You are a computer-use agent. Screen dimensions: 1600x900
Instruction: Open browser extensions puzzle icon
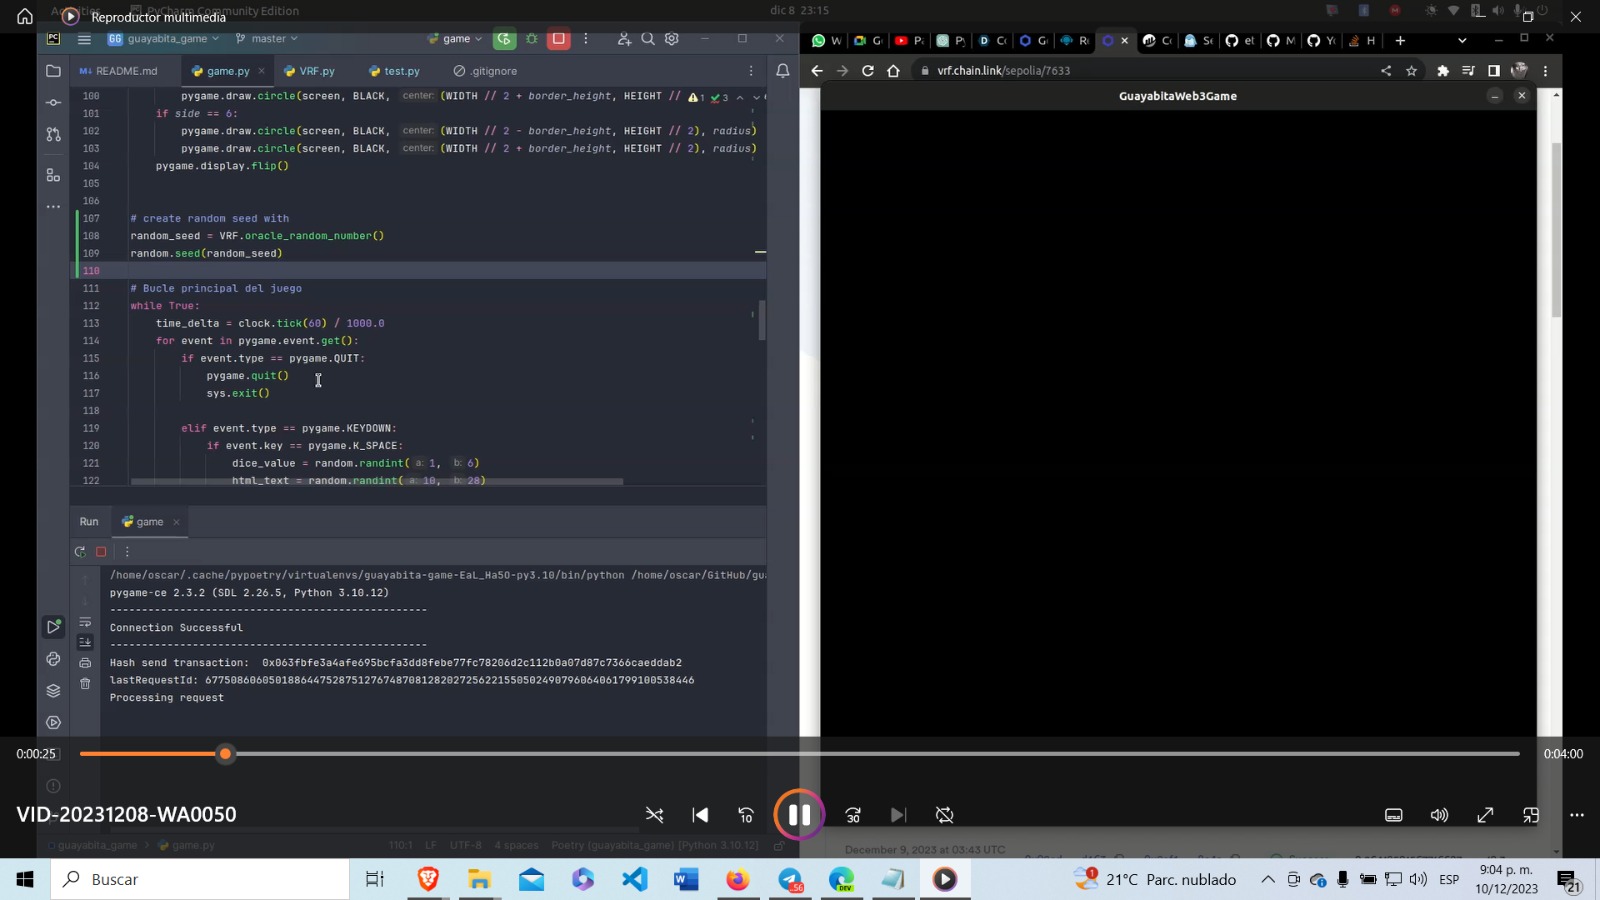[x=1442, y=71]
